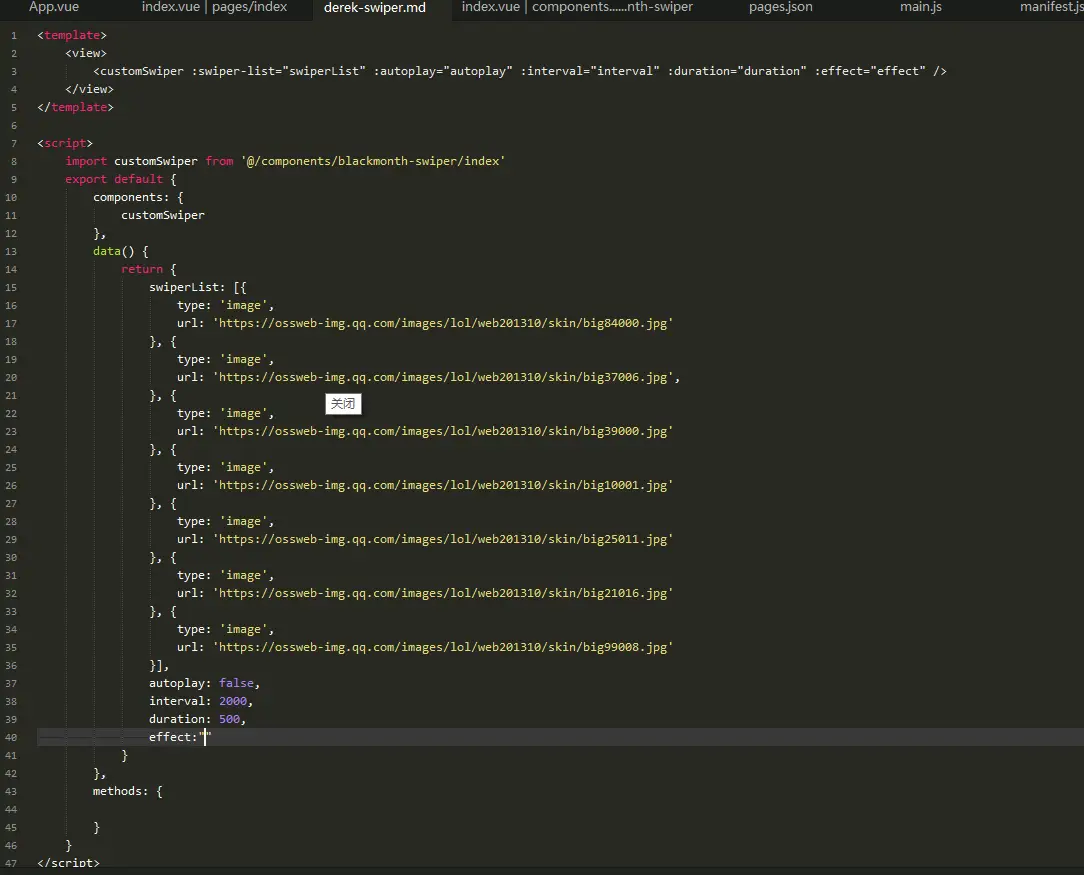Image resolution: width=1084 pixels, height=875 pixels.
Task: Click the customSwiper import path string
Action: 372,161
